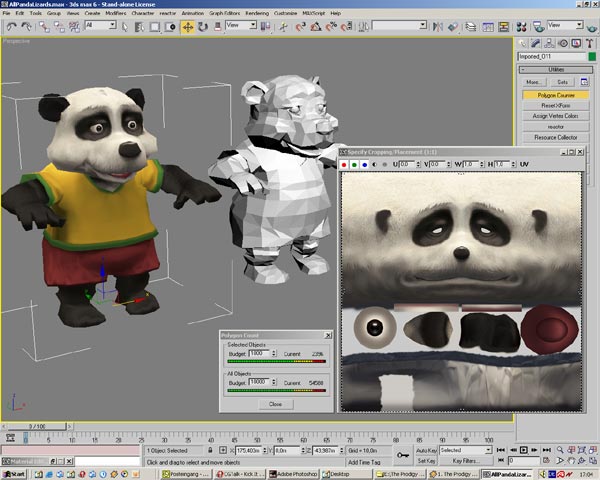
Task: Pick the Rectangular Selection Region tool
Action: [155, 26]
